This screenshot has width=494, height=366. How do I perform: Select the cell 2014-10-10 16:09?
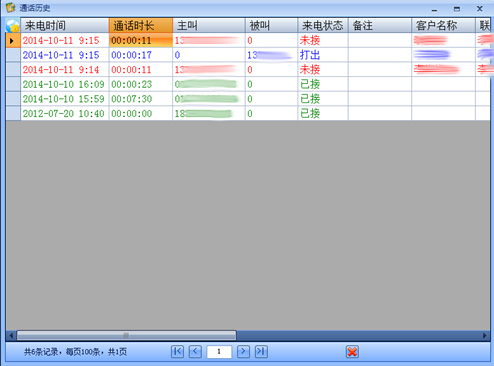click(x=65, y=84)
